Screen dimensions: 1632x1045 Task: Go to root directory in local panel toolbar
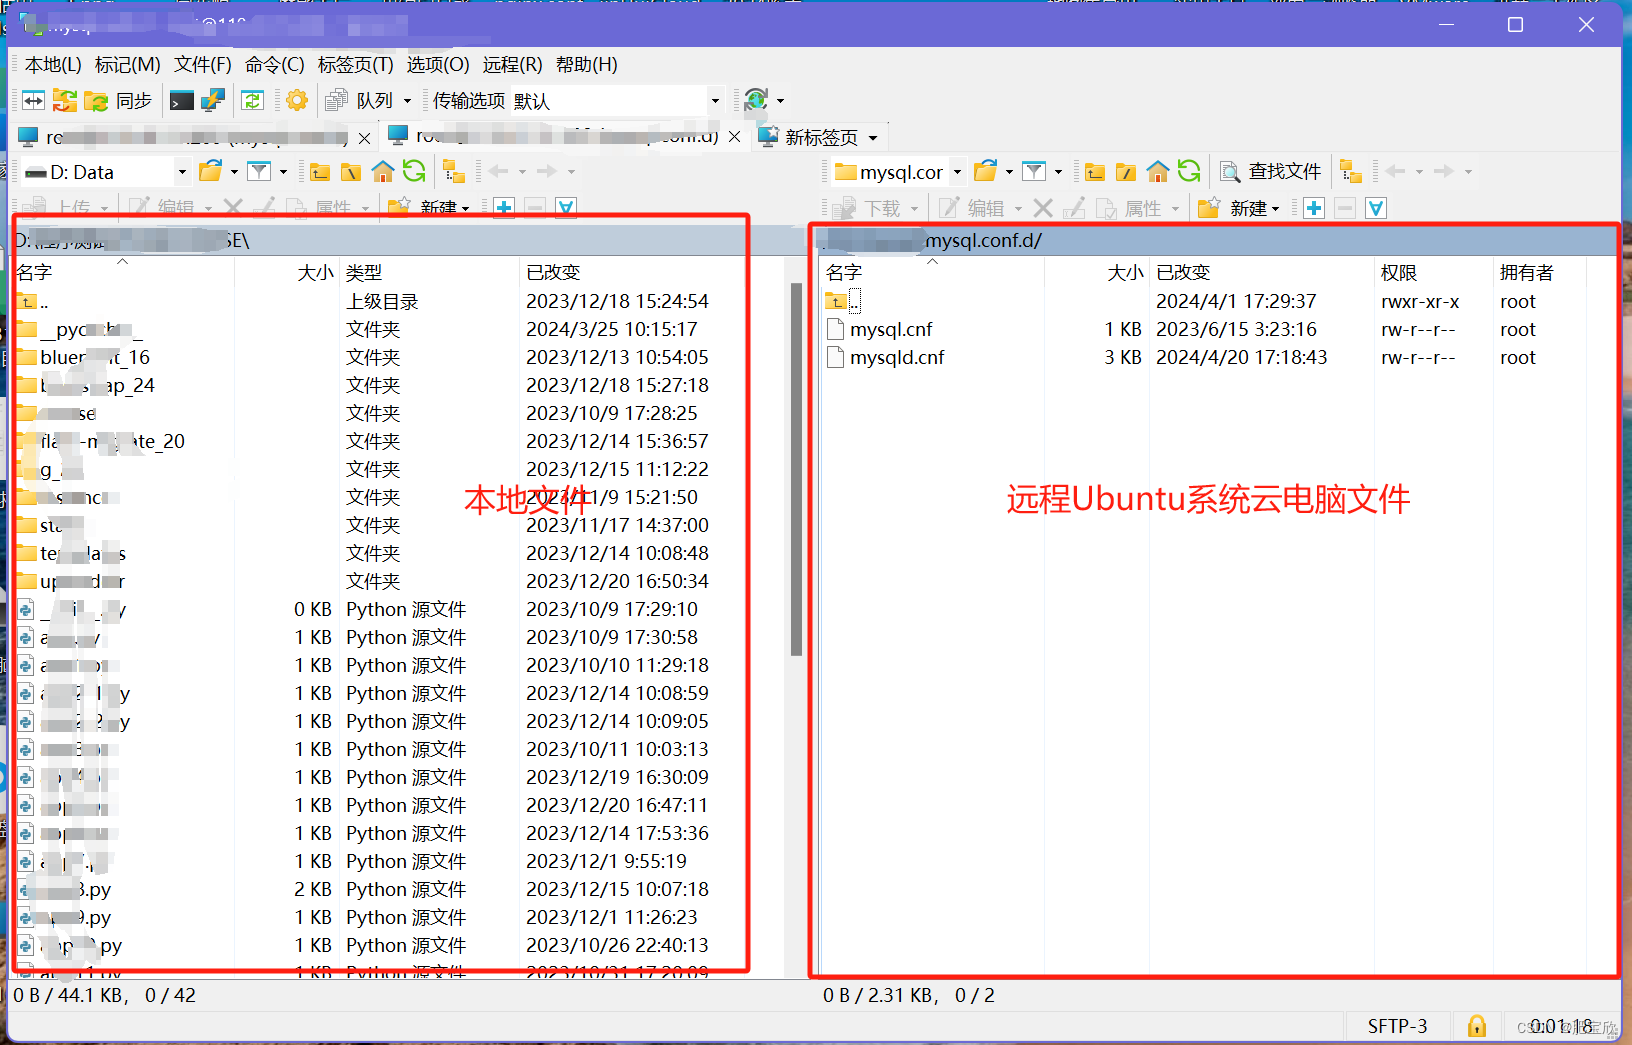pyautogui.click(x=351, y=172)
